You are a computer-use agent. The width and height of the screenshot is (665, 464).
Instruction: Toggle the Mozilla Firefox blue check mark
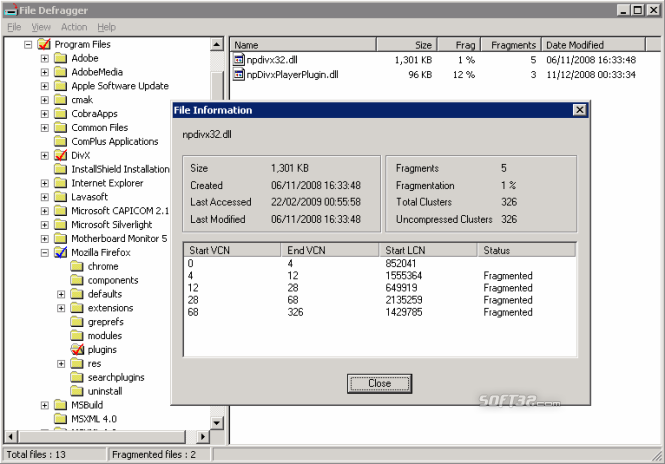point(61,252)
